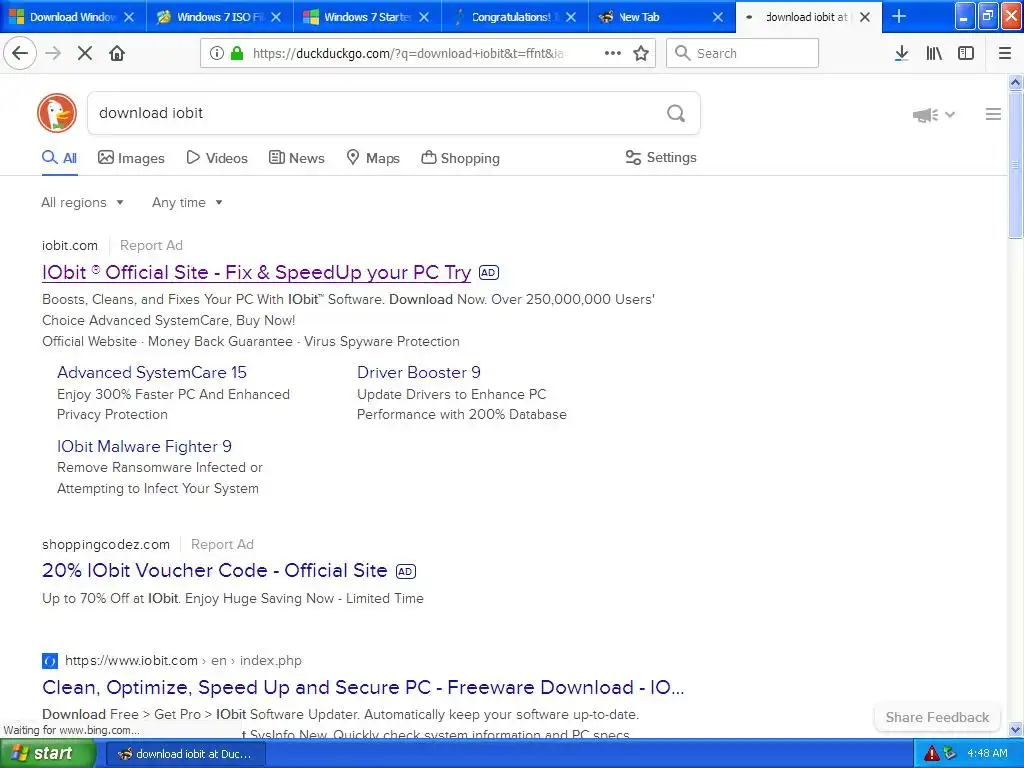Focus the DuckDuckGo search query field

(x=376, y=113)
